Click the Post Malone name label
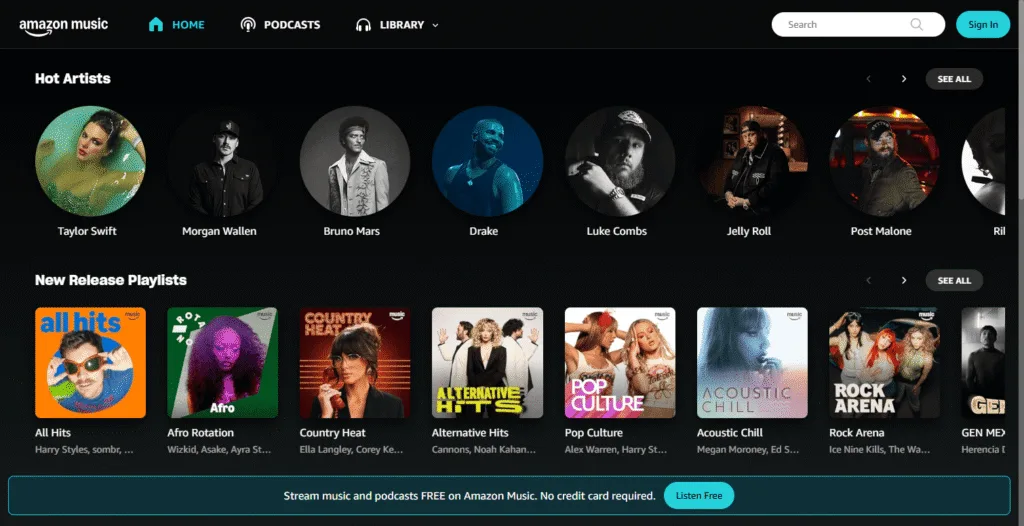Screen dimensions: 1024x526 (x=881, y=231)
